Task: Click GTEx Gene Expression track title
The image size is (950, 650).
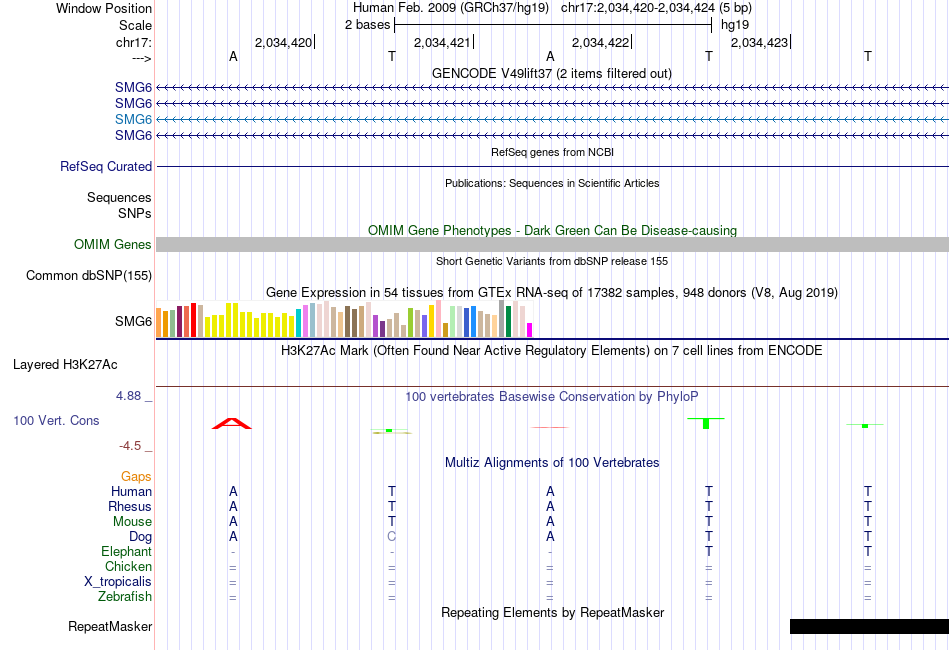Action: (552, 293)
